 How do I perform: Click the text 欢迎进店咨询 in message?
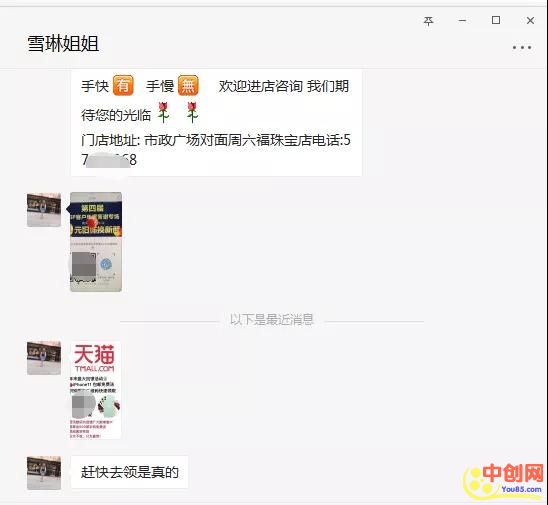261,86
